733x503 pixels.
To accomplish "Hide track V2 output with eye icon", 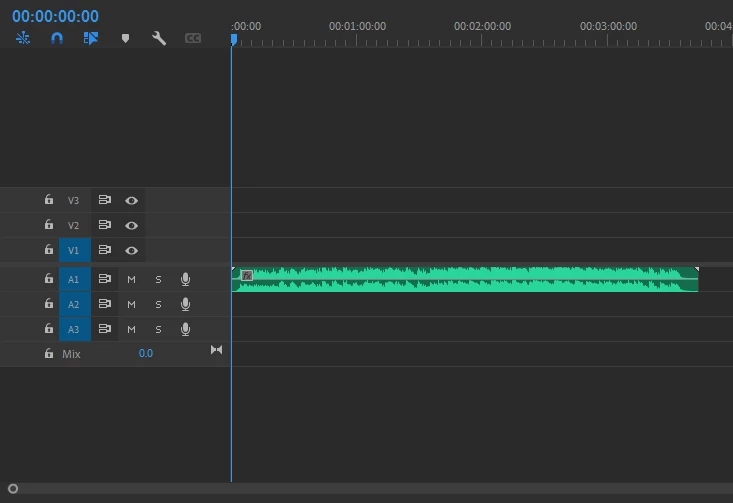I will pos(131,226).
